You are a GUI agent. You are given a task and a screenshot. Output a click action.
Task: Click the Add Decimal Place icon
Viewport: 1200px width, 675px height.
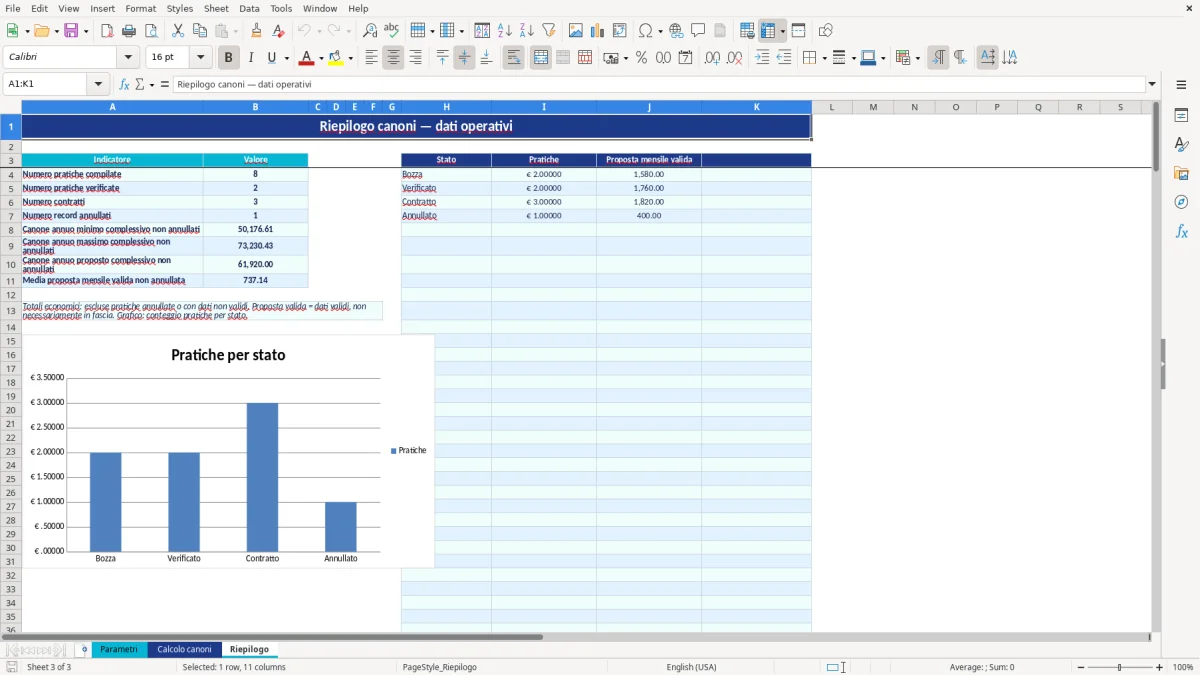click(x=712, y=58)
